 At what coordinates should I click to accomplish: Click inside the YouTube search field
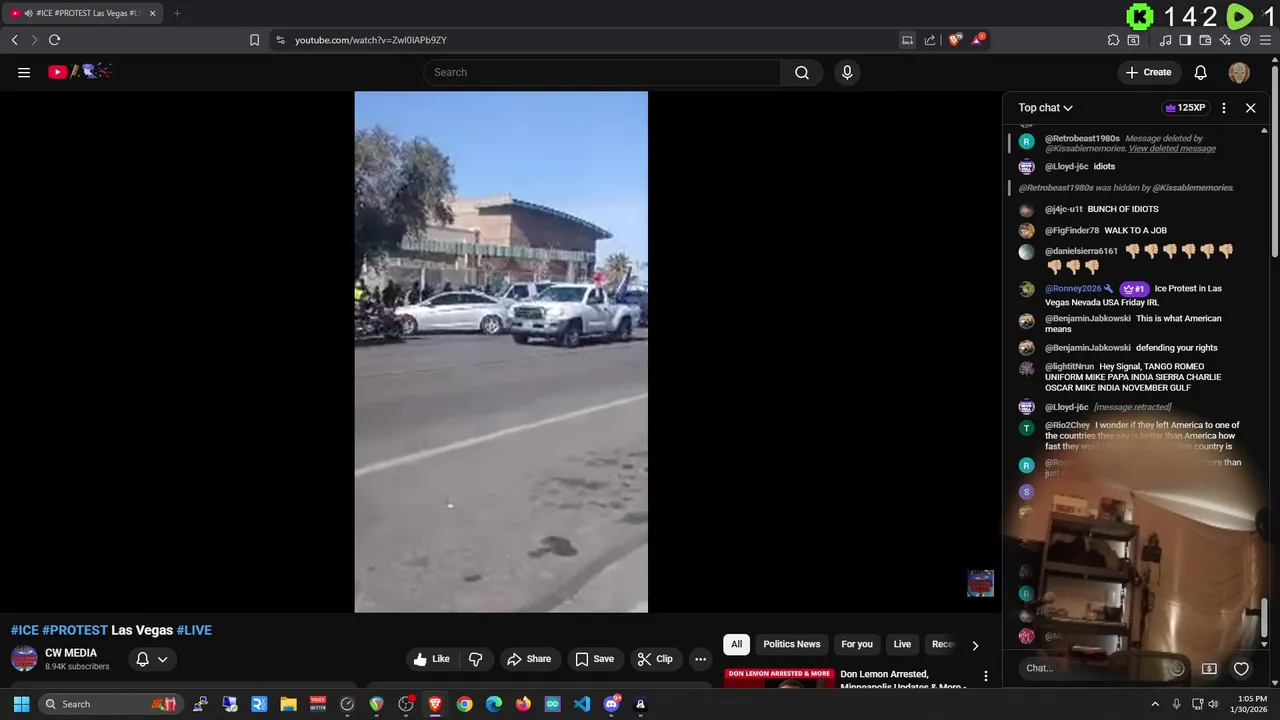(x=602, y=72)
